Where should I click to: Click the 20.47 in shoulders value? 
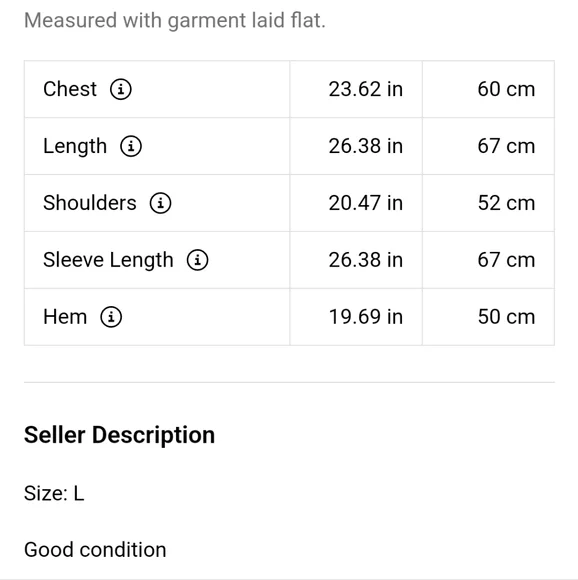pyautogui.click(x=366, y=203)
